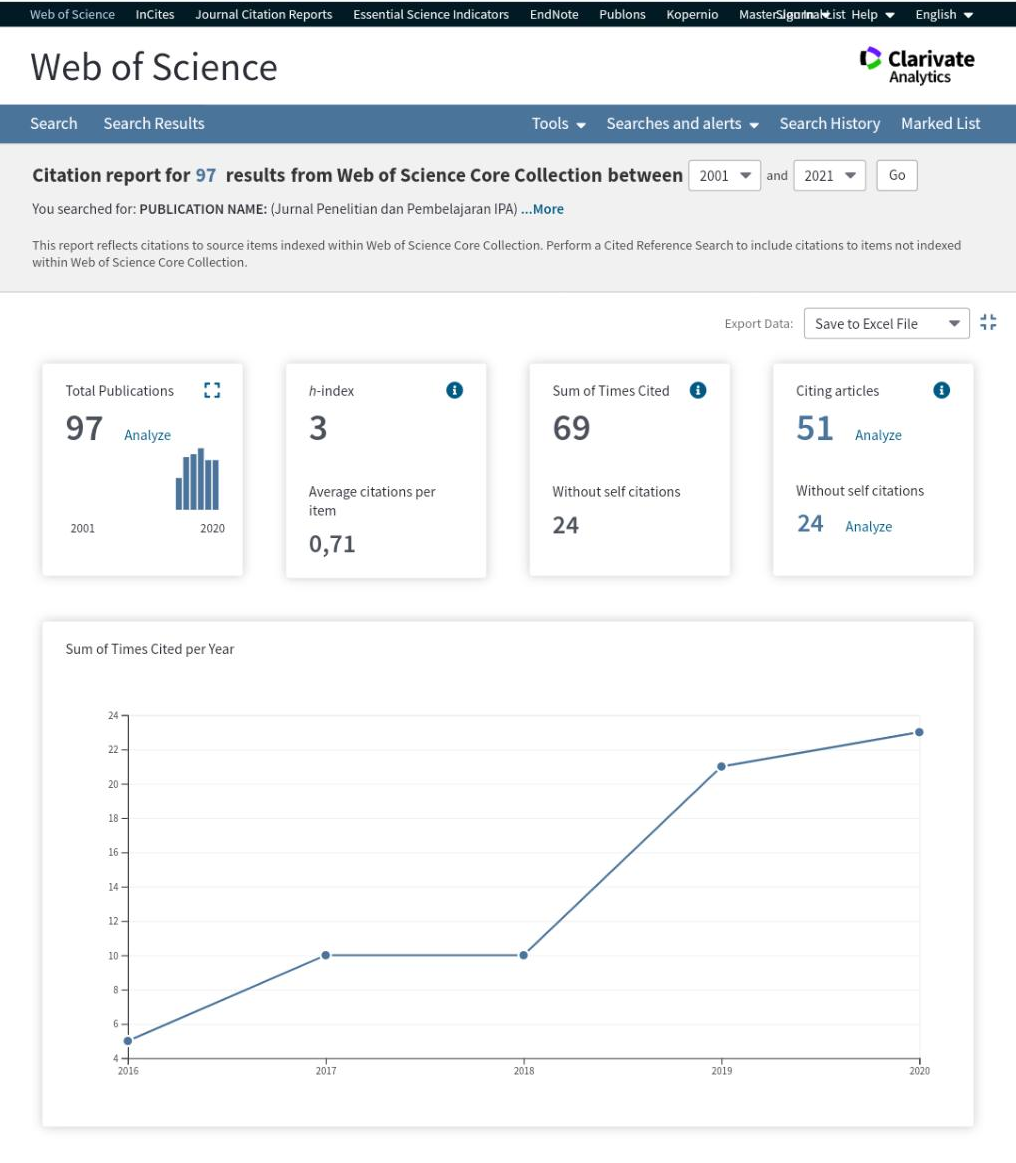The image size is (1016, 1163).
Task: Click the Go button
Action: (897, 175)
